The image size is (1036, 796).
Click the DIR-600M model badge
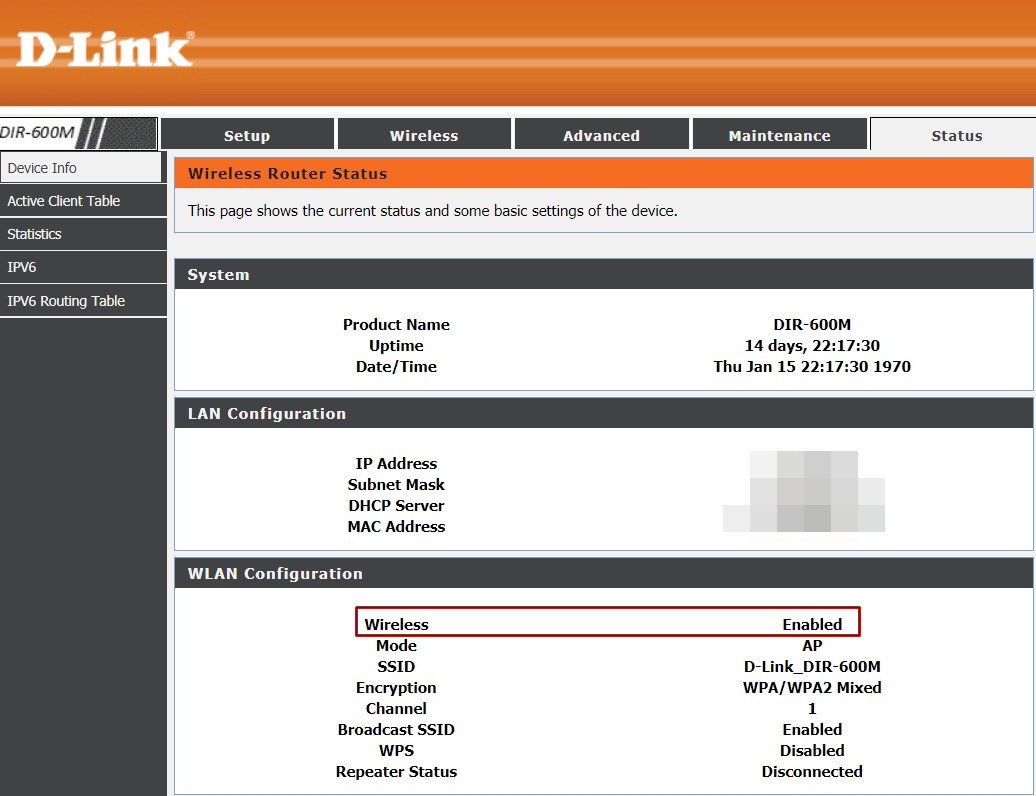click(79, 133)
